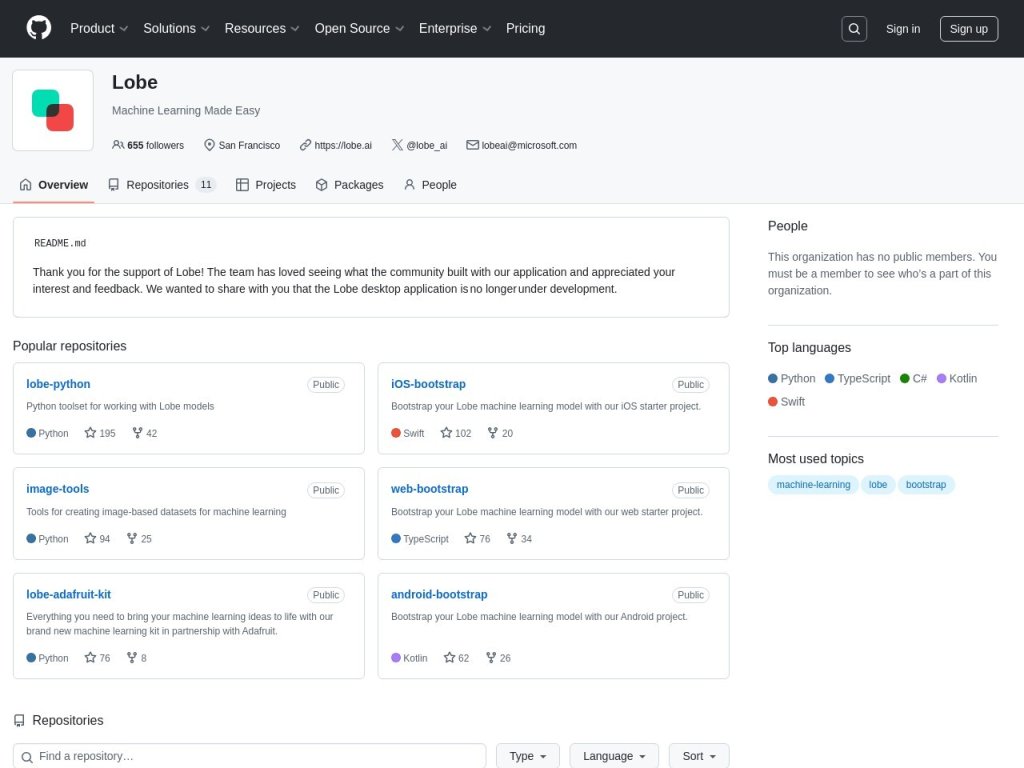1024x768 pixels.
Task: Switch to the People tab
Action: [430, 185]
